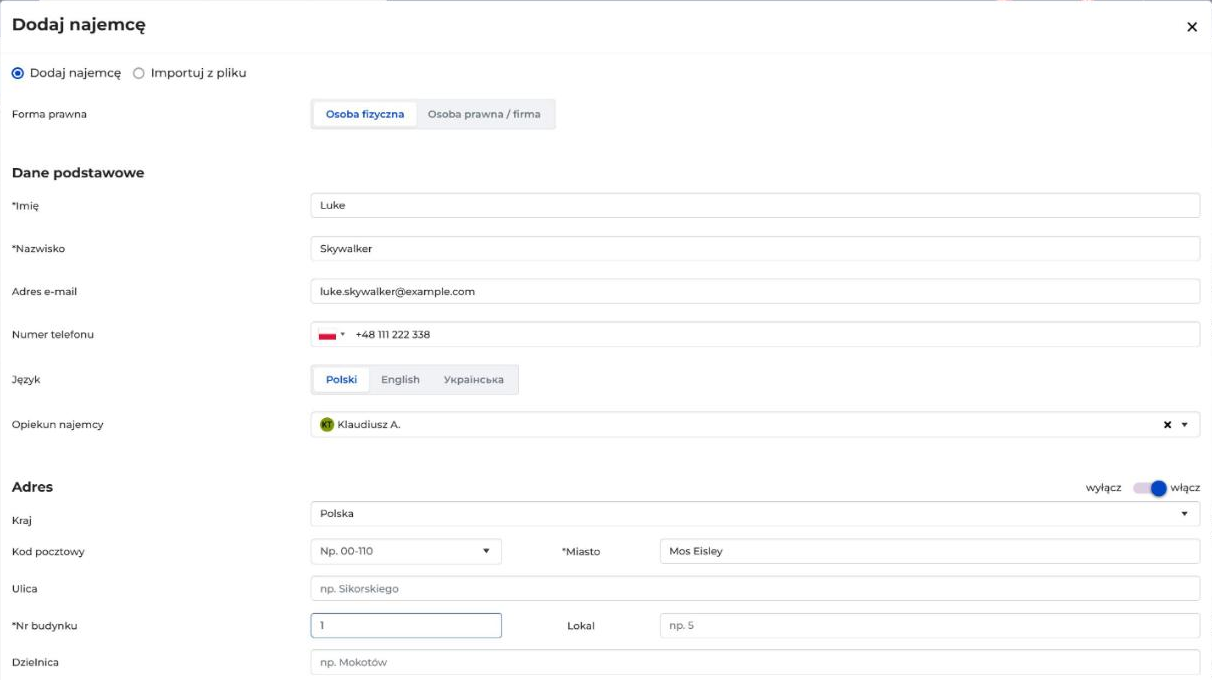Click the Dane podstawowe section heading
This screenshot has width=1212, height=680.
78,173
